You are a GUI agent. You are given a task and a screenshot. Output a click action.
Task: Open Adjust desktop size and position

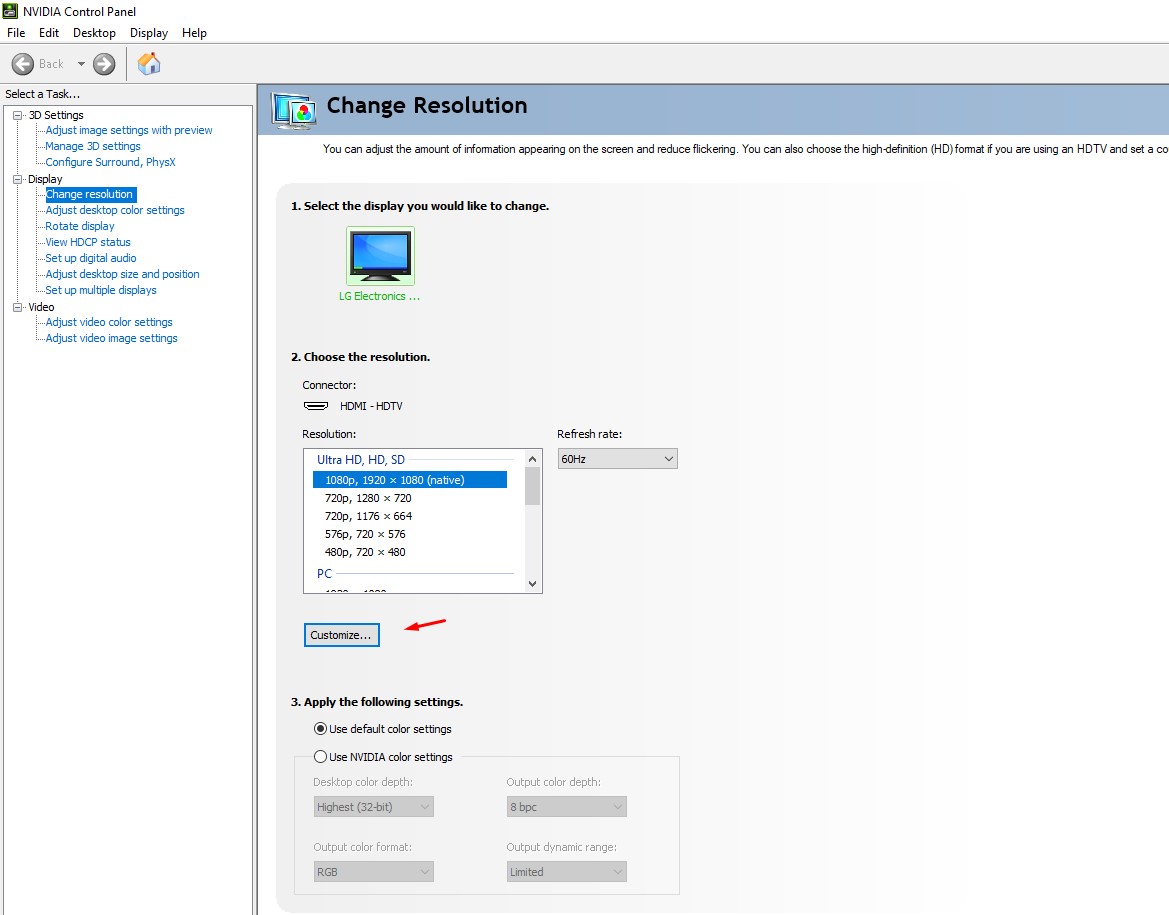pyautogui.click(x=122, y=274)
